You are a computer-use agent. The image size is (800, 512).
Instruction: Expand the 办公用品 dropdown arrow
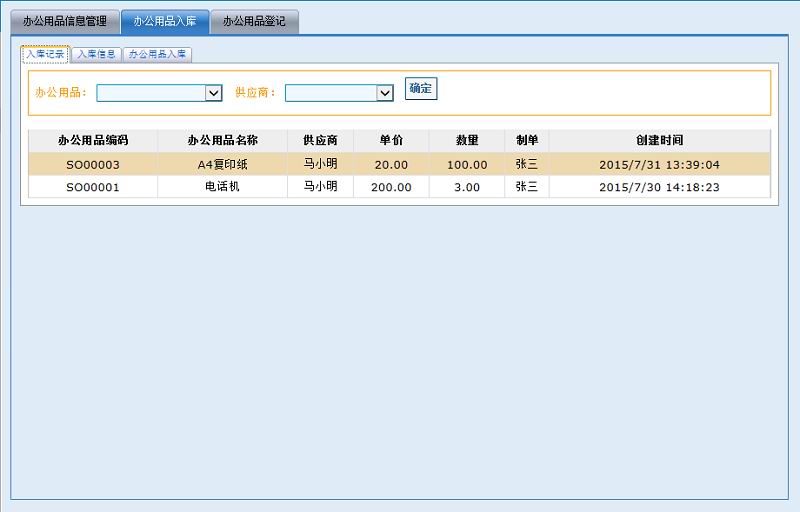(x=214, y=93)
